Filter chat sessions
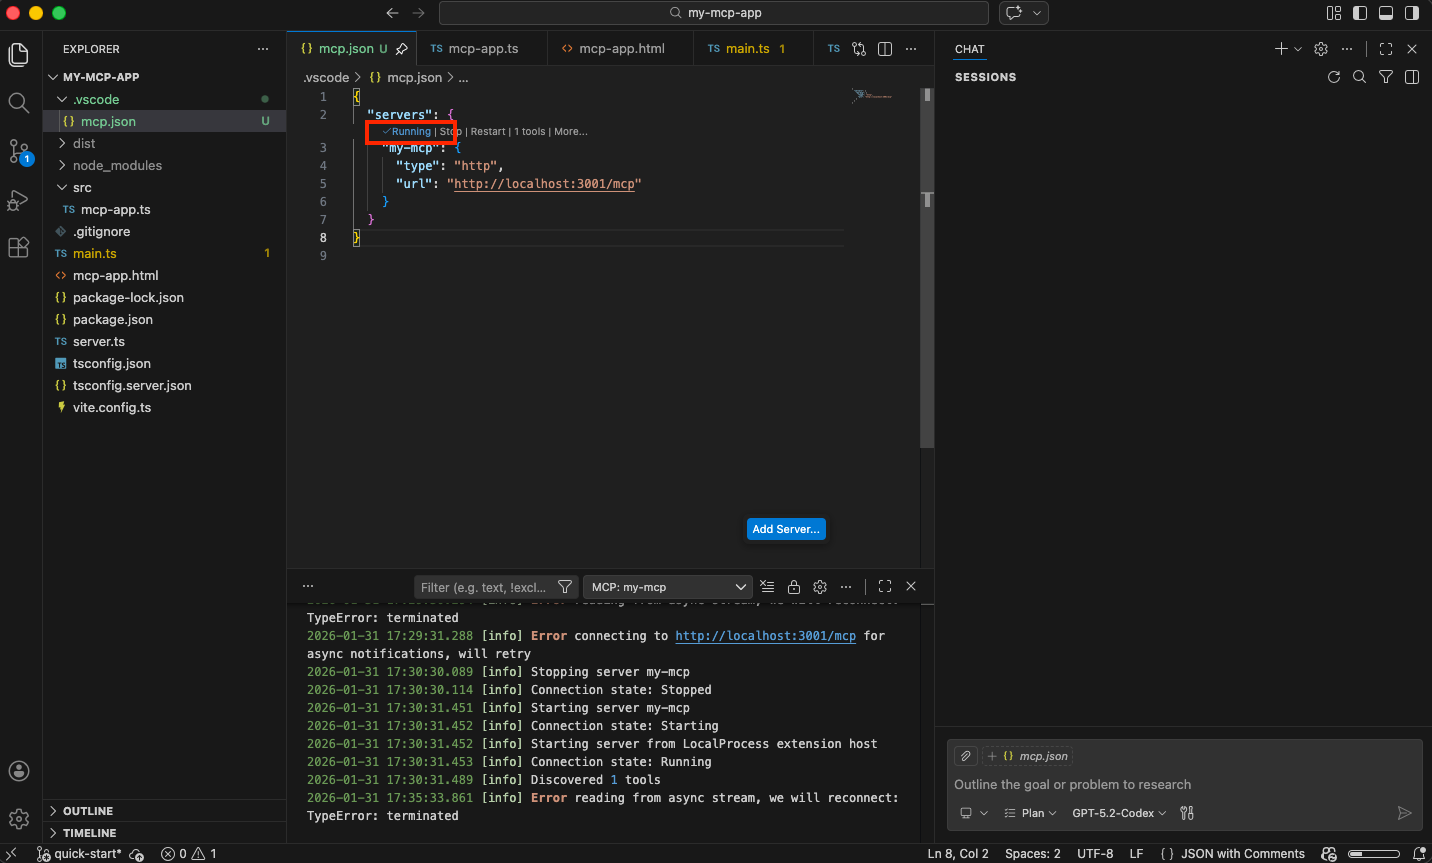Viewport: 1432px width, 863px height. coord(1386,77)
